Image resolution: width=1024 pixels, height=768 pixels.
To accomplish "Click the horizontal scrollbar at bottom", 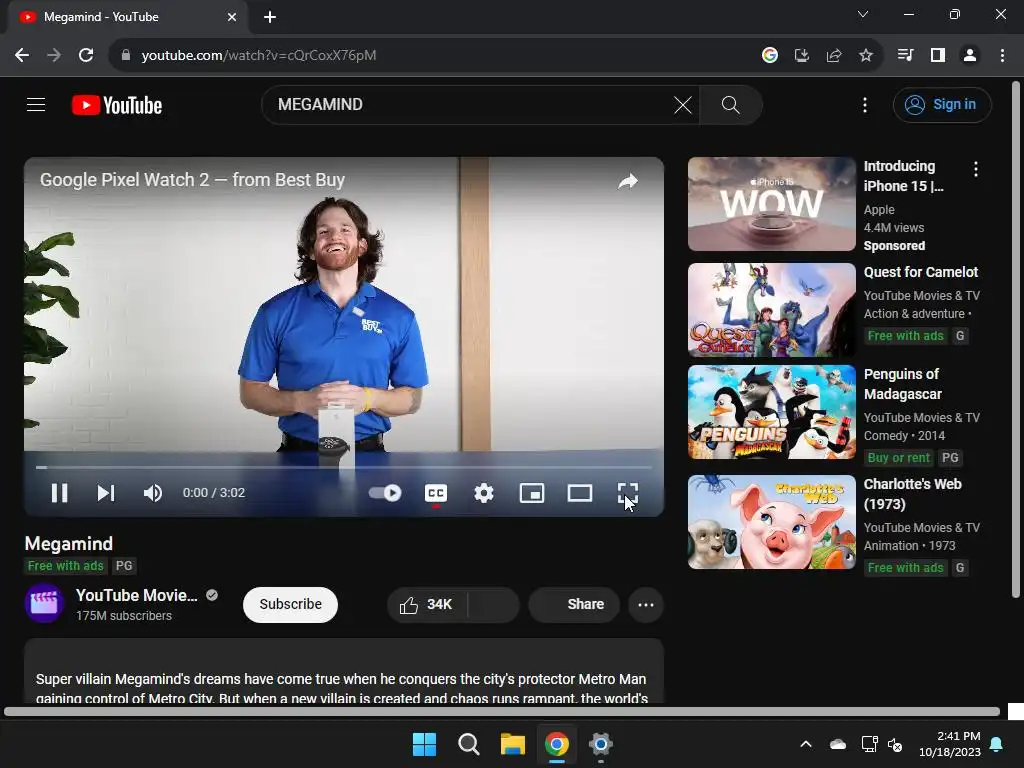I will point(502,711).
